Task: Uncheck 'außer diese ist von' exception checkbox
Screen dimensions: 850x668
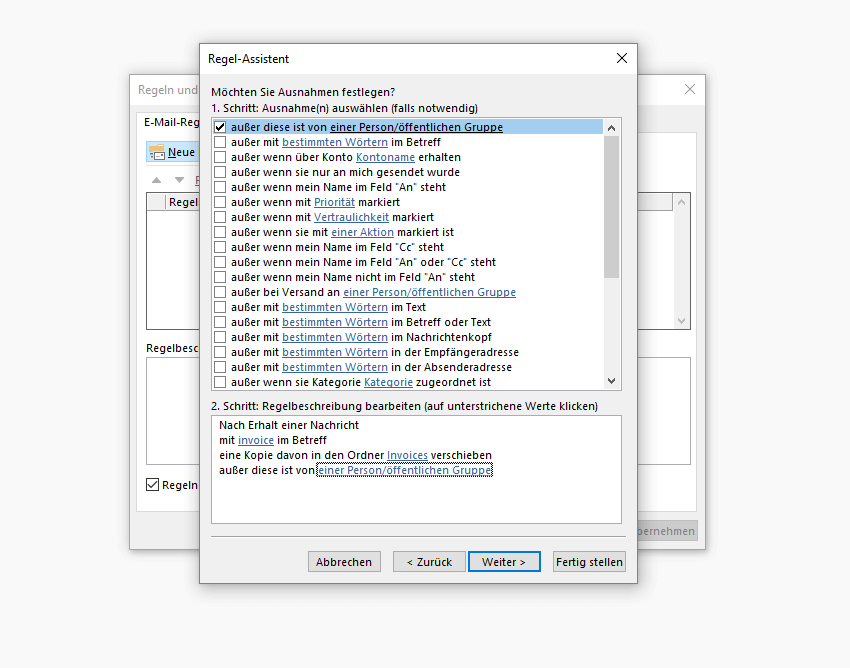Action: tap(220, 128)
